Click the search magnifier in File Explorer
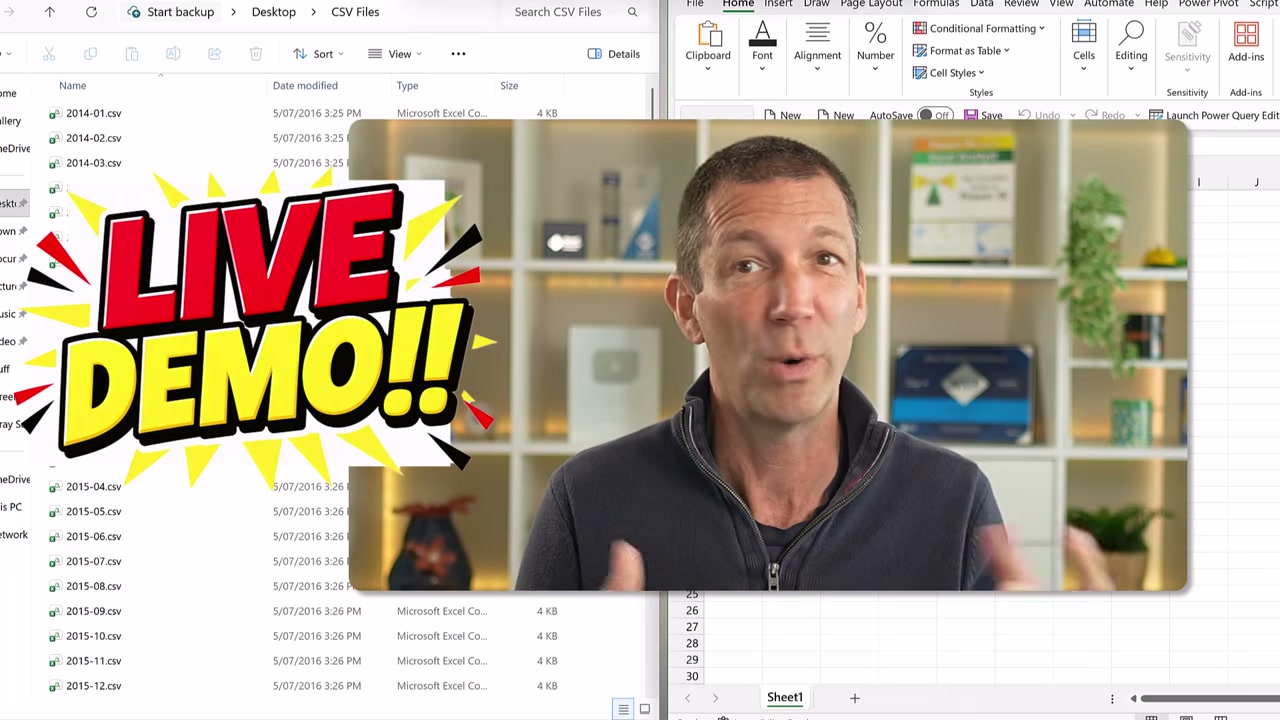Screen dimensions: 1280x720 point(632,12)
